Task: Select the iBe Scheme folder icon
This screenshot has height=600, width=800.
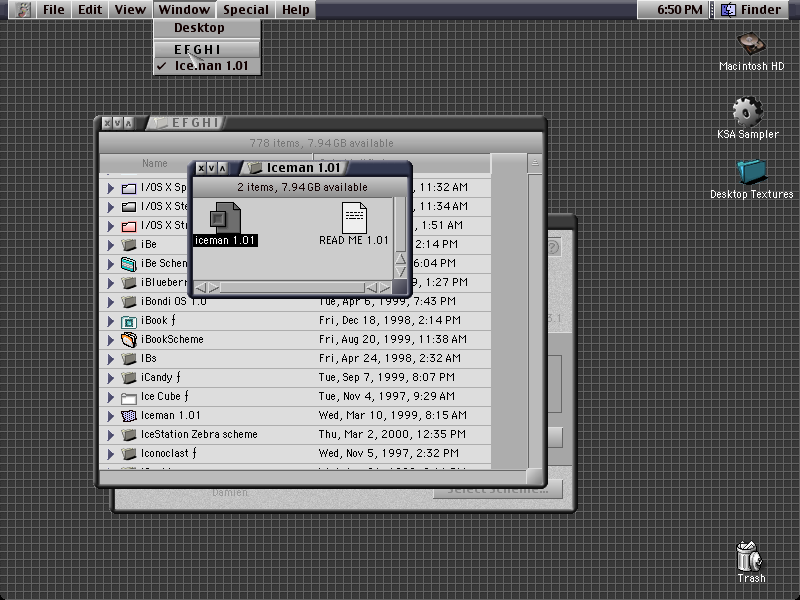Action: 129,264
